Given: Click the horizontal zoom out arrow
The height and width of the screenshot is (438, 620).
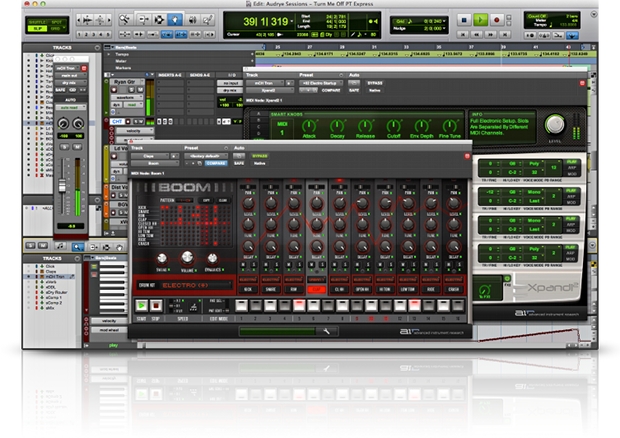Looking at the screenshot, I should click(x=79, y=19).
